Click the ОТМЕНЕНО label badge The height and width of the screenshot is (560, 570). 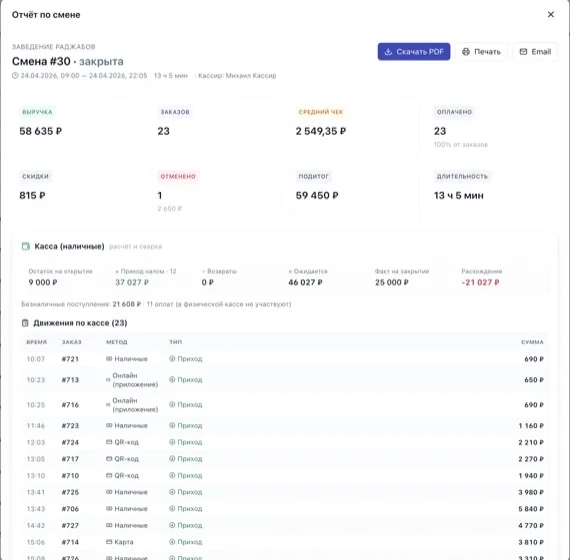[x=178, y=176]
